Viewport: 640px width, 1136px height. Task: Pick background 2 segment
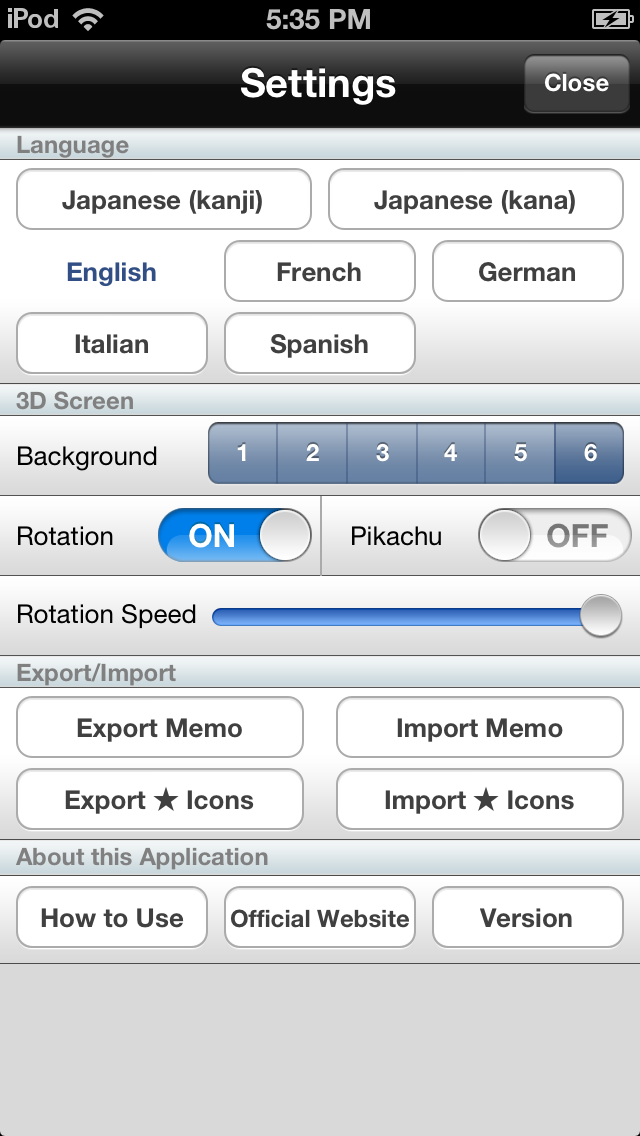[x=312, y=454]
